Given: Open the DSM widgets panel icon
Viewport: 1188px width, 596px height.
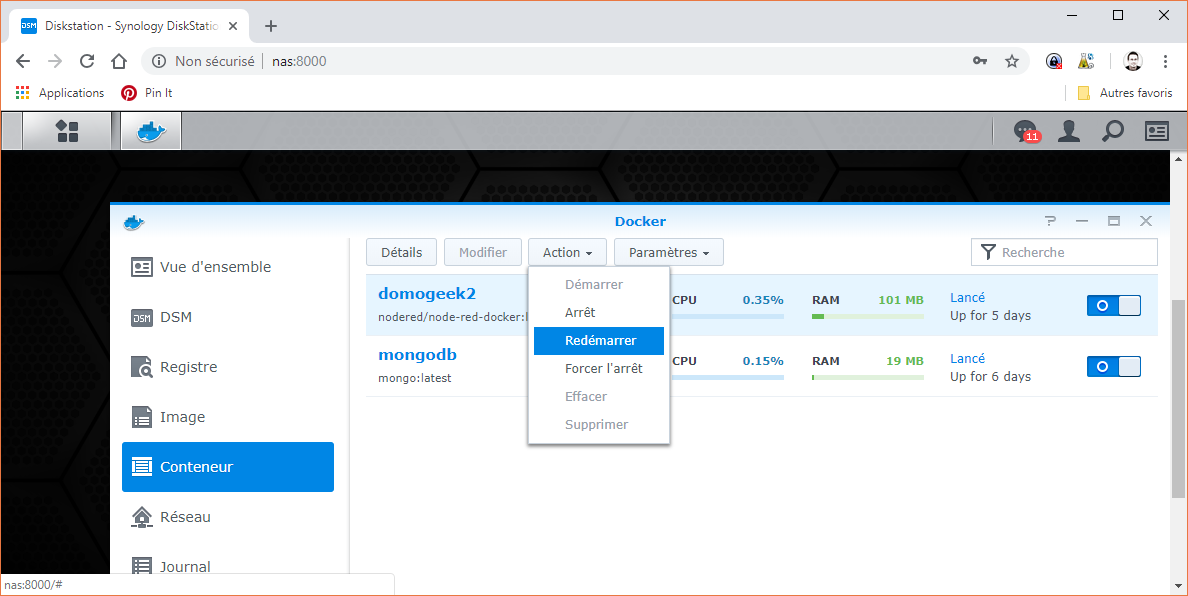Looking at the screenshot, I should coord(1156,131).
